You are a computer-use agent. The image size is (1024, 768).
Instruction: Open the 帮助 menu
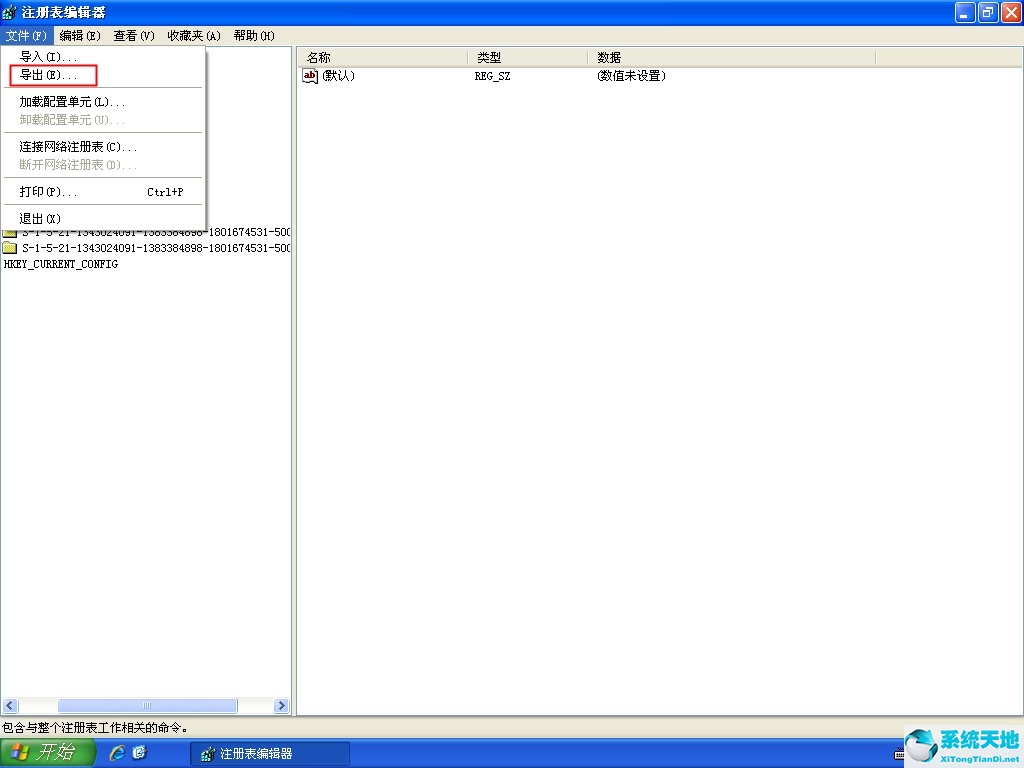(253, 35)
